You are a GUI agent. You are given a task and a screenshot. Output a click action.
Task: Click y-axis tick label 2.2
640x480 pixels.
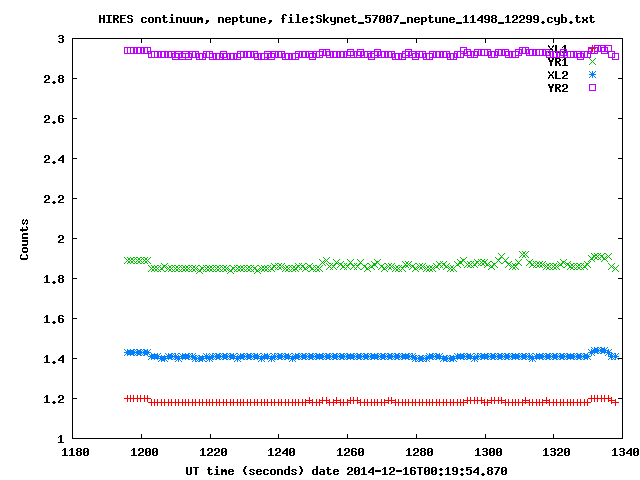(x=54, y=199)
